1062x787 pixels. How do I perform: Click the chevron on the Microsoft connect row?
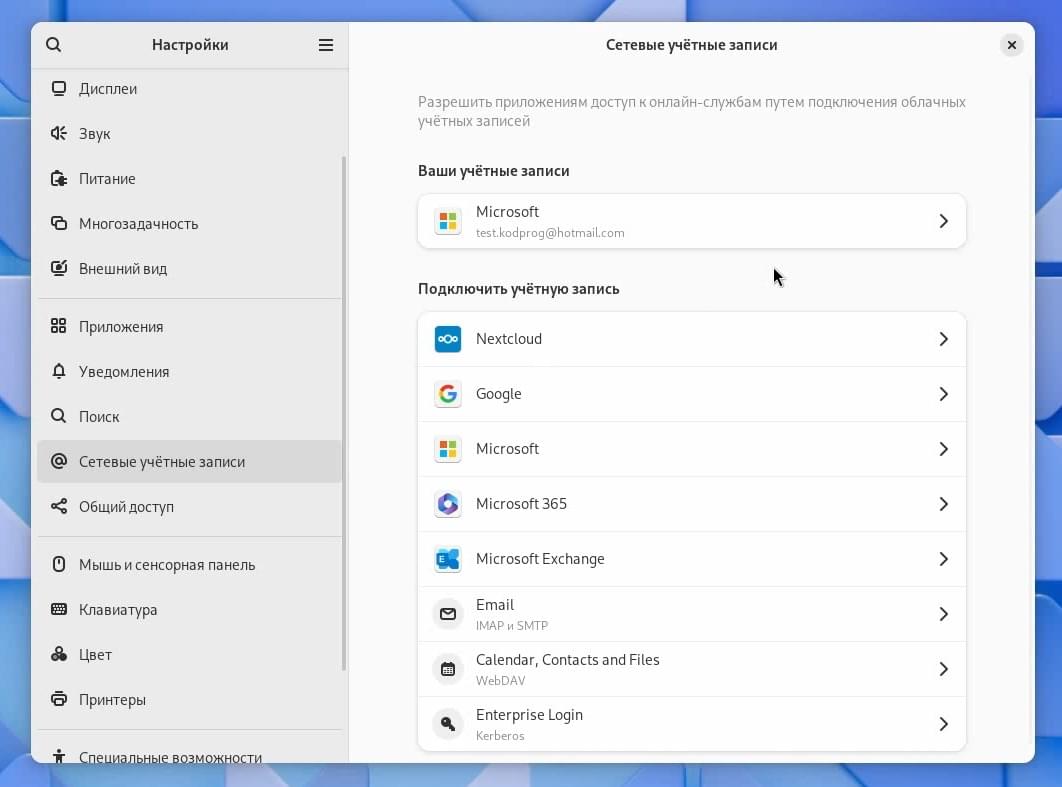pos(943,449)
